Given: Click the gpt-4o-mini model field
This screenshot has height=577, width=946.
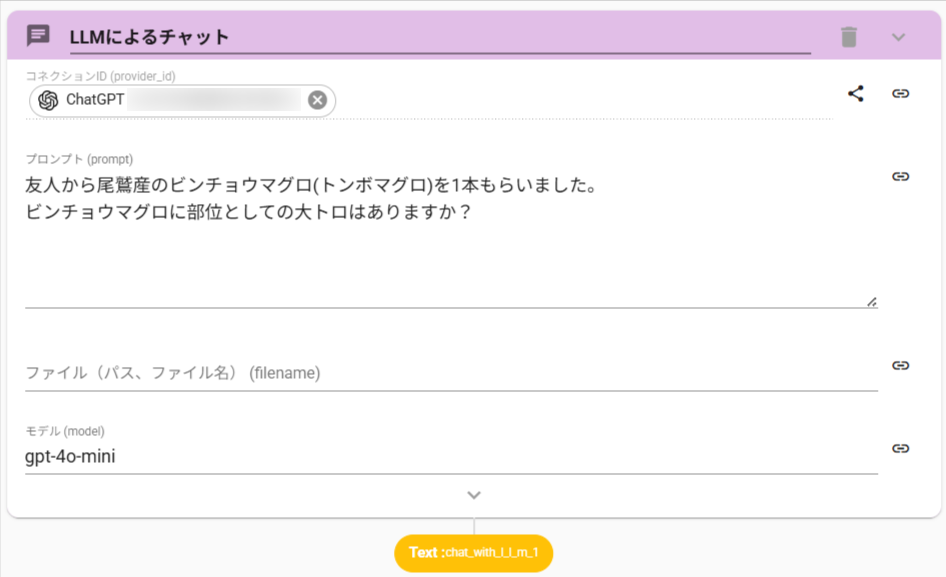Looking at the screenshot, I should click(x=450, y=457).
